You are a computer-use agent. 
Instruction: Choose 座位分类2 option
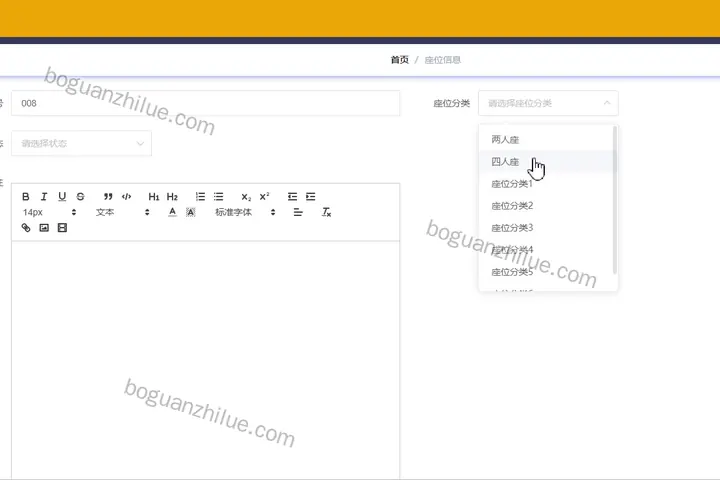[546, 205]
